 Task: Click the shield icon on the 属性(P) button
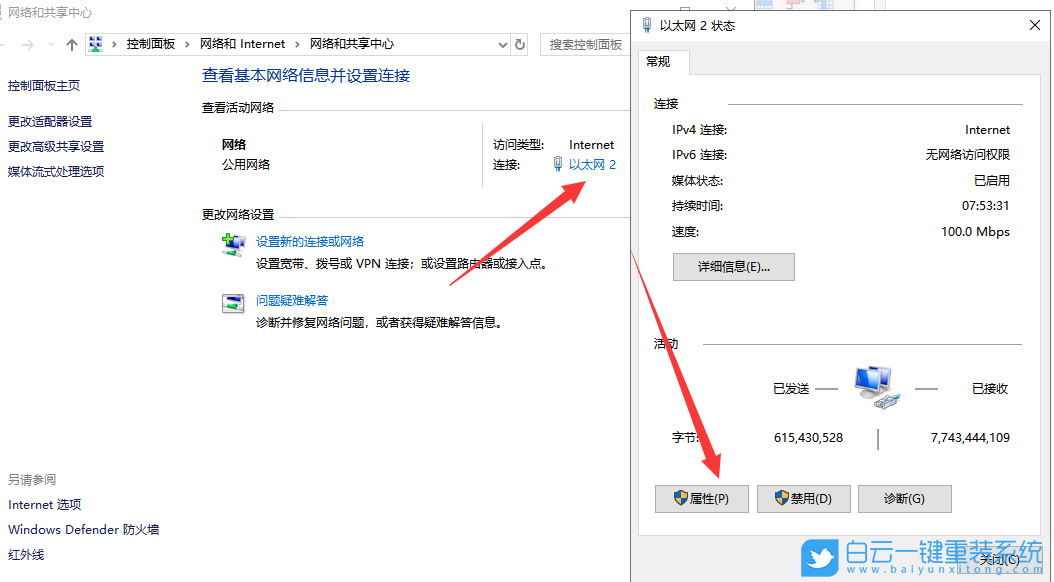click(681, 498)
